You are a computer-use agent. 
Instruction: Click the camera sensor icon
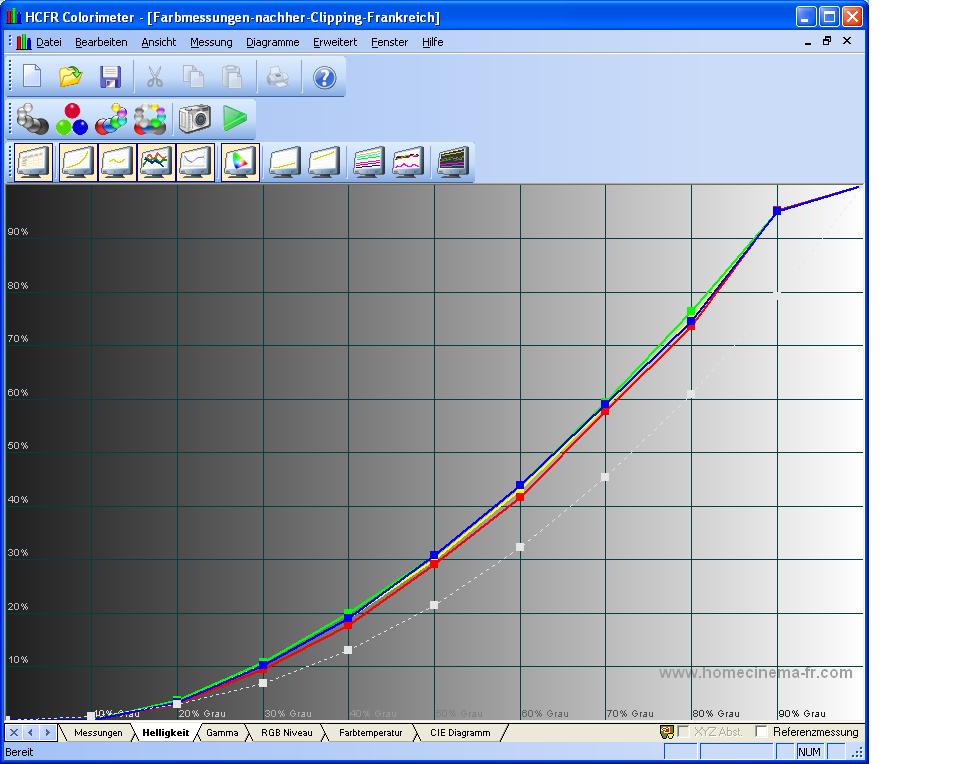[195, 119]
